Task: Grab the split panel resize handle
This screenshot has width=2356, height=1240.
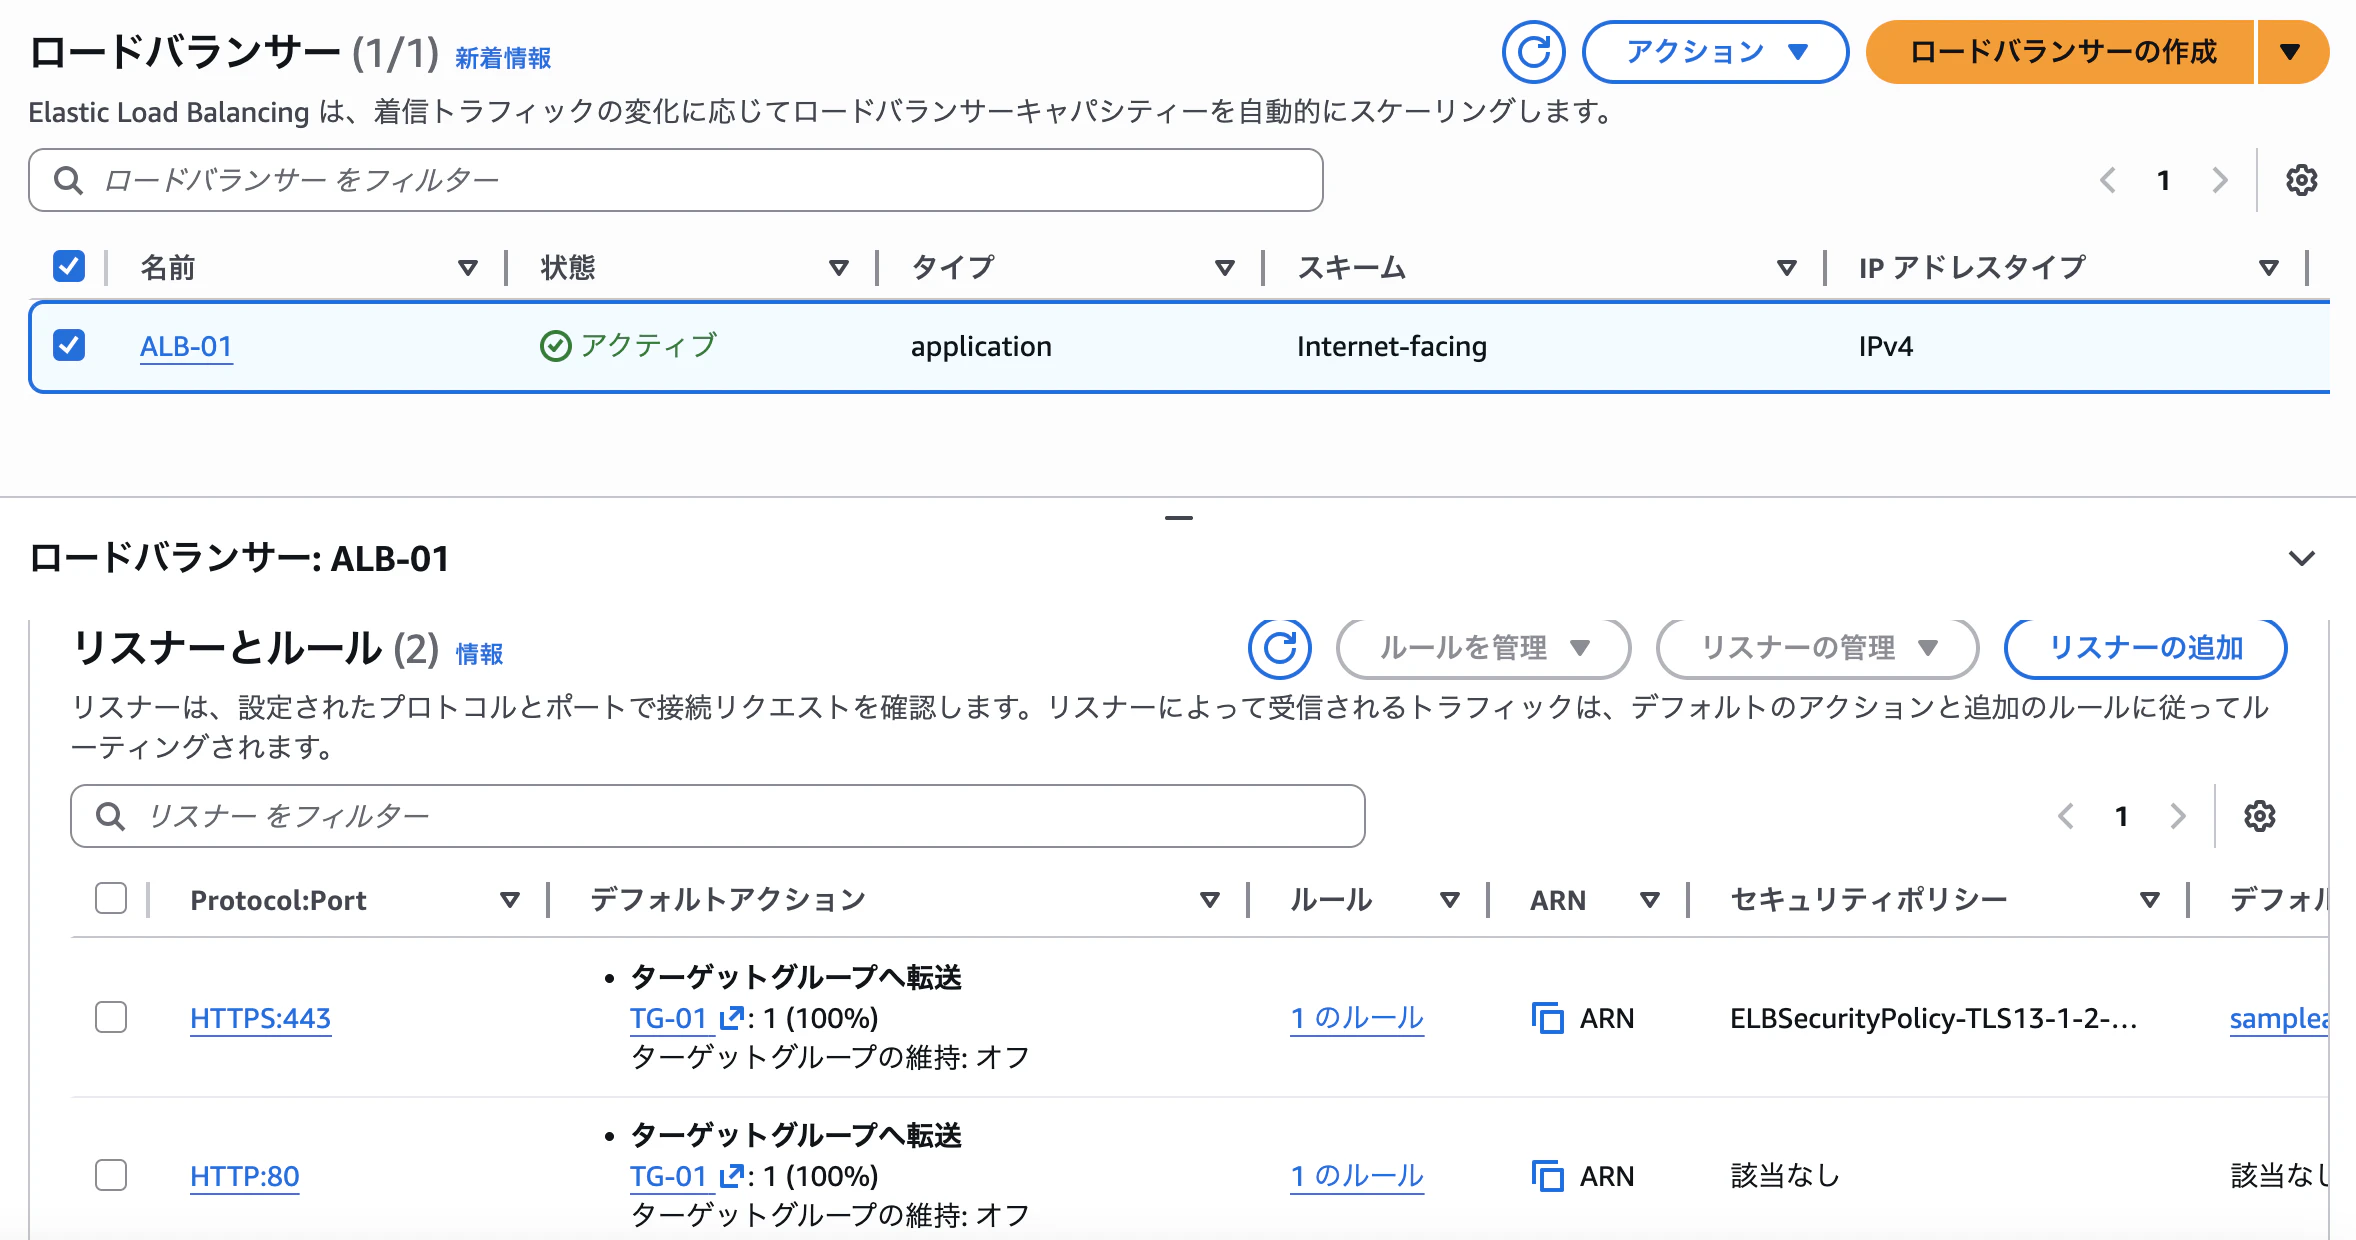Action: (1179, 518)
